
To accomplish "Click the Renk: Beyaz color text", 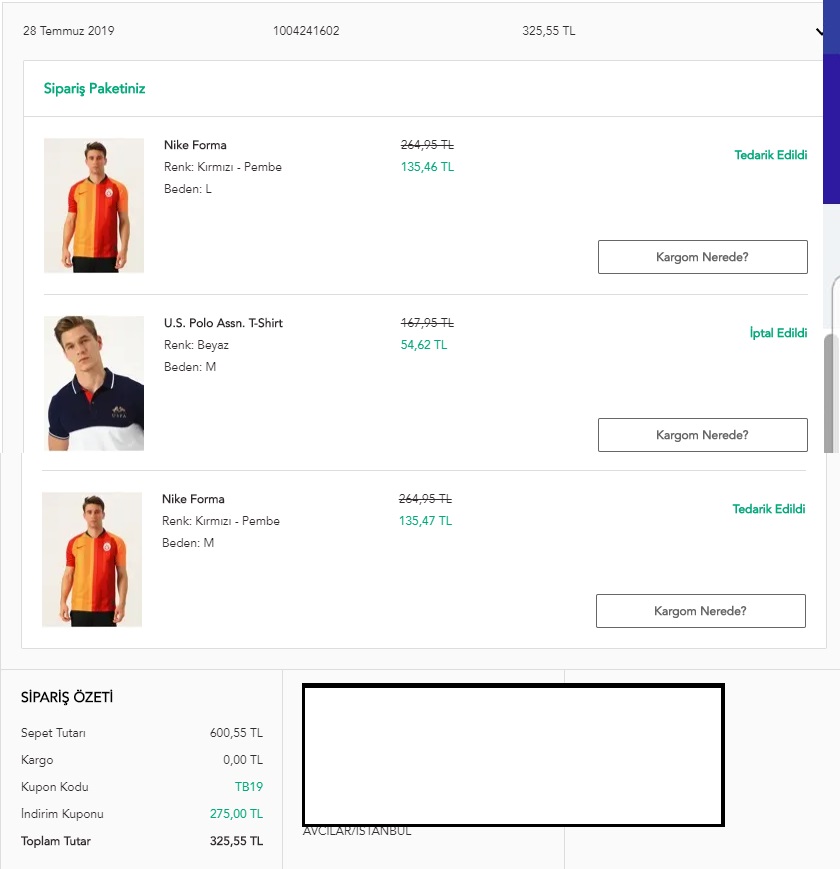I will pos(196,345).
